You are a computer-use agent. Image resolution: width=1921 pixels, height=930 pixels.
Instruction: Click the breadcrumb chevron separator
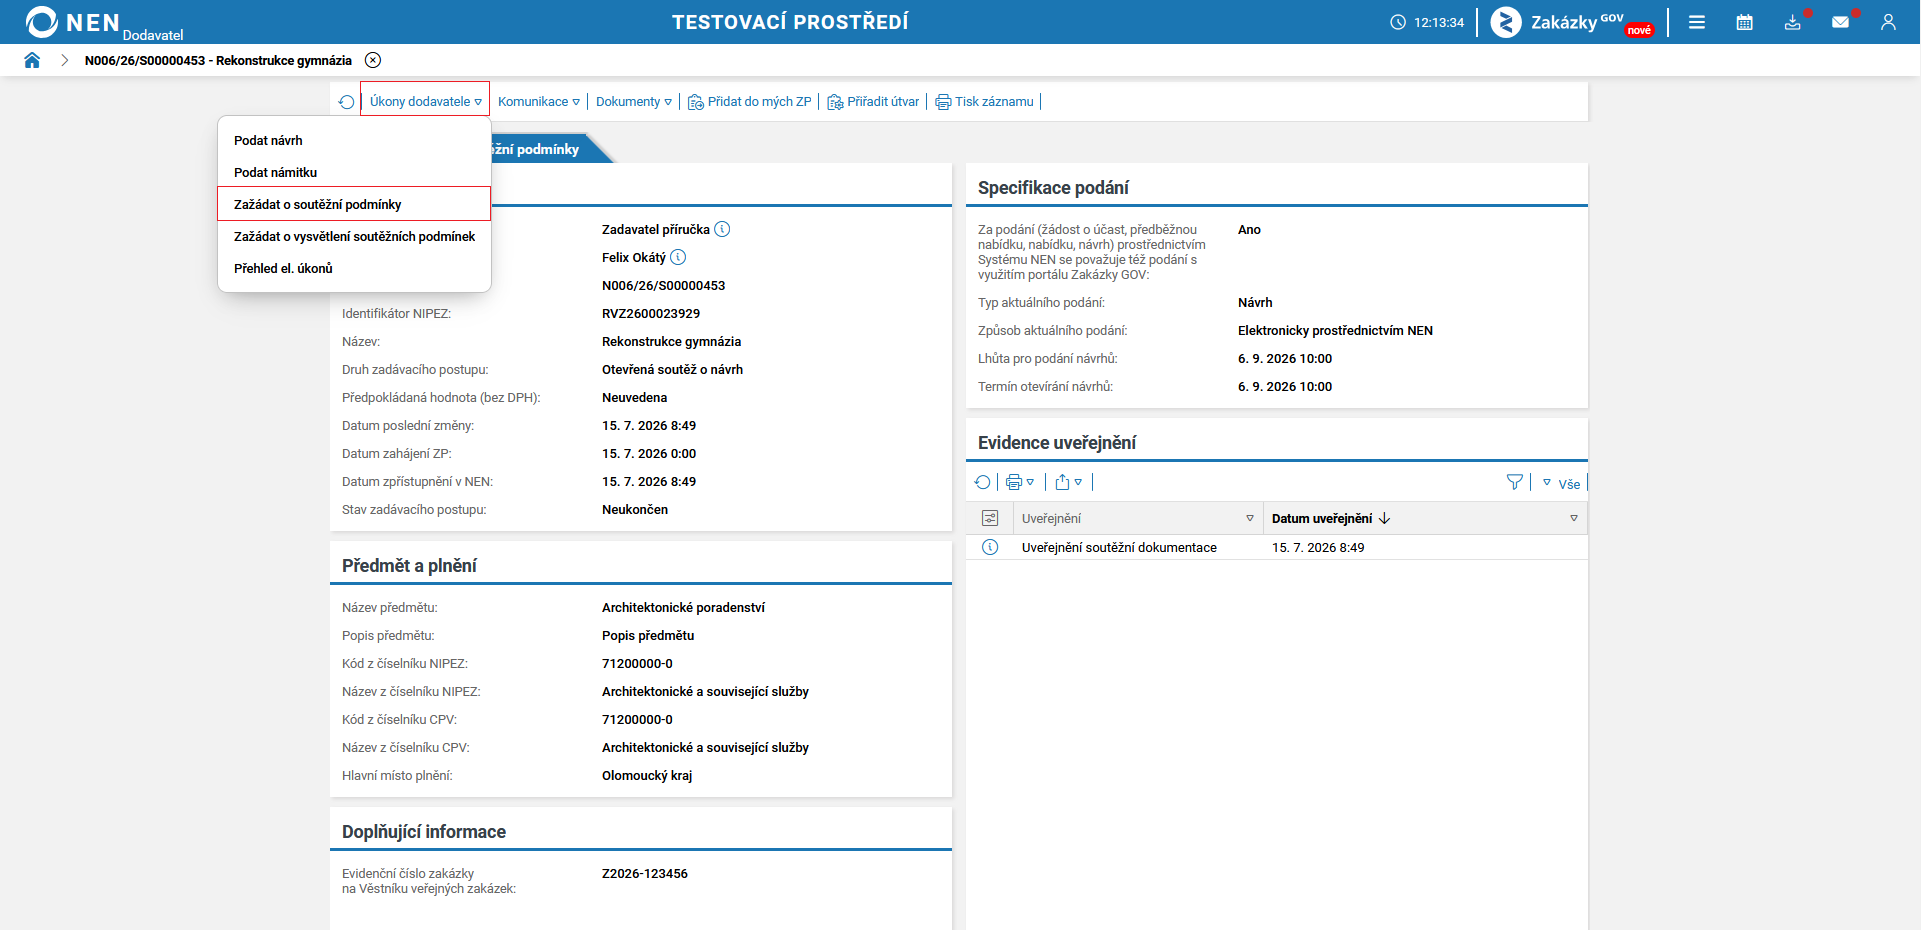click(x=64, y=60)
